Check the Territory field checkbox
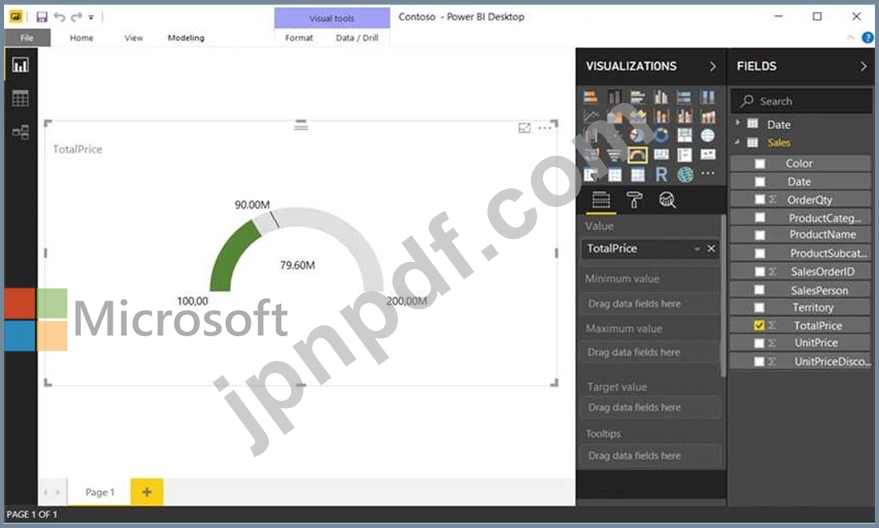Viewport: 879px width, 528px height. 760,307
